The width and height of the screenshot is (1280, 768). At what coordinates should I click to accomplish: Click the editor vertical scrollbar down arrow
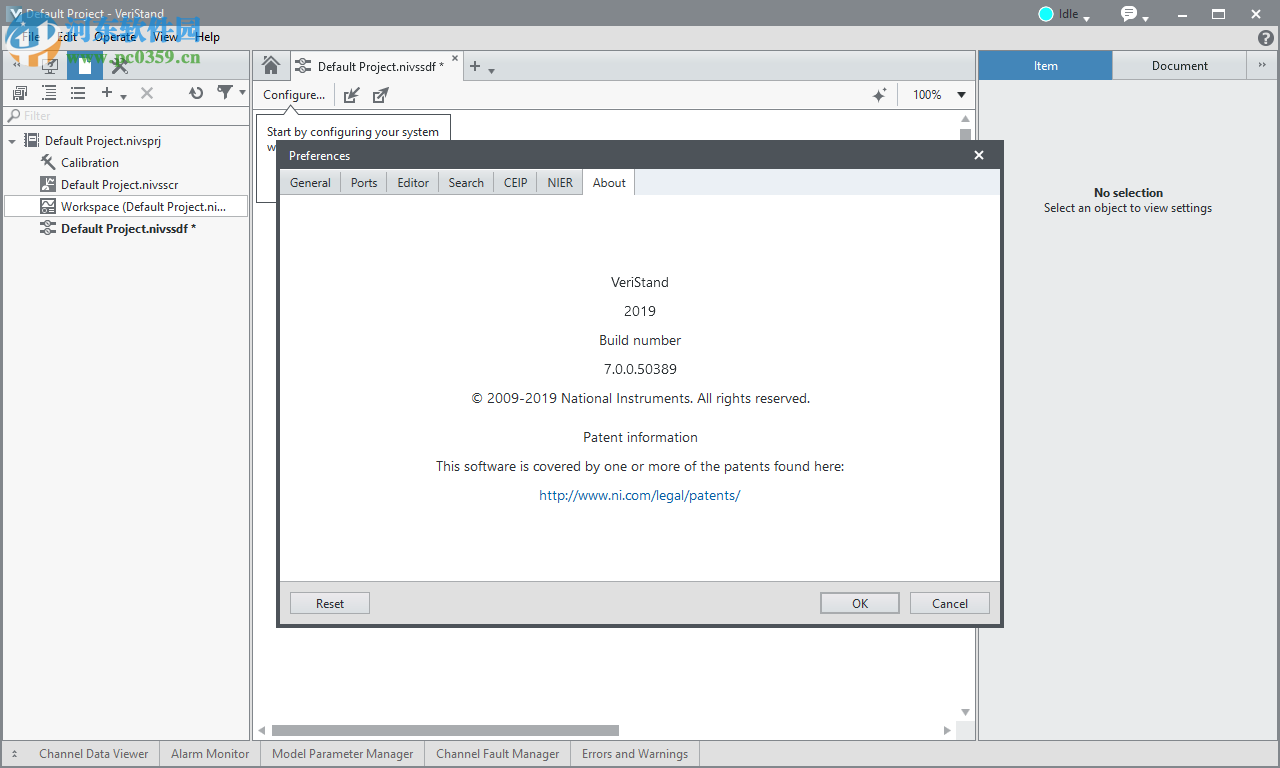tap(965, 712)
